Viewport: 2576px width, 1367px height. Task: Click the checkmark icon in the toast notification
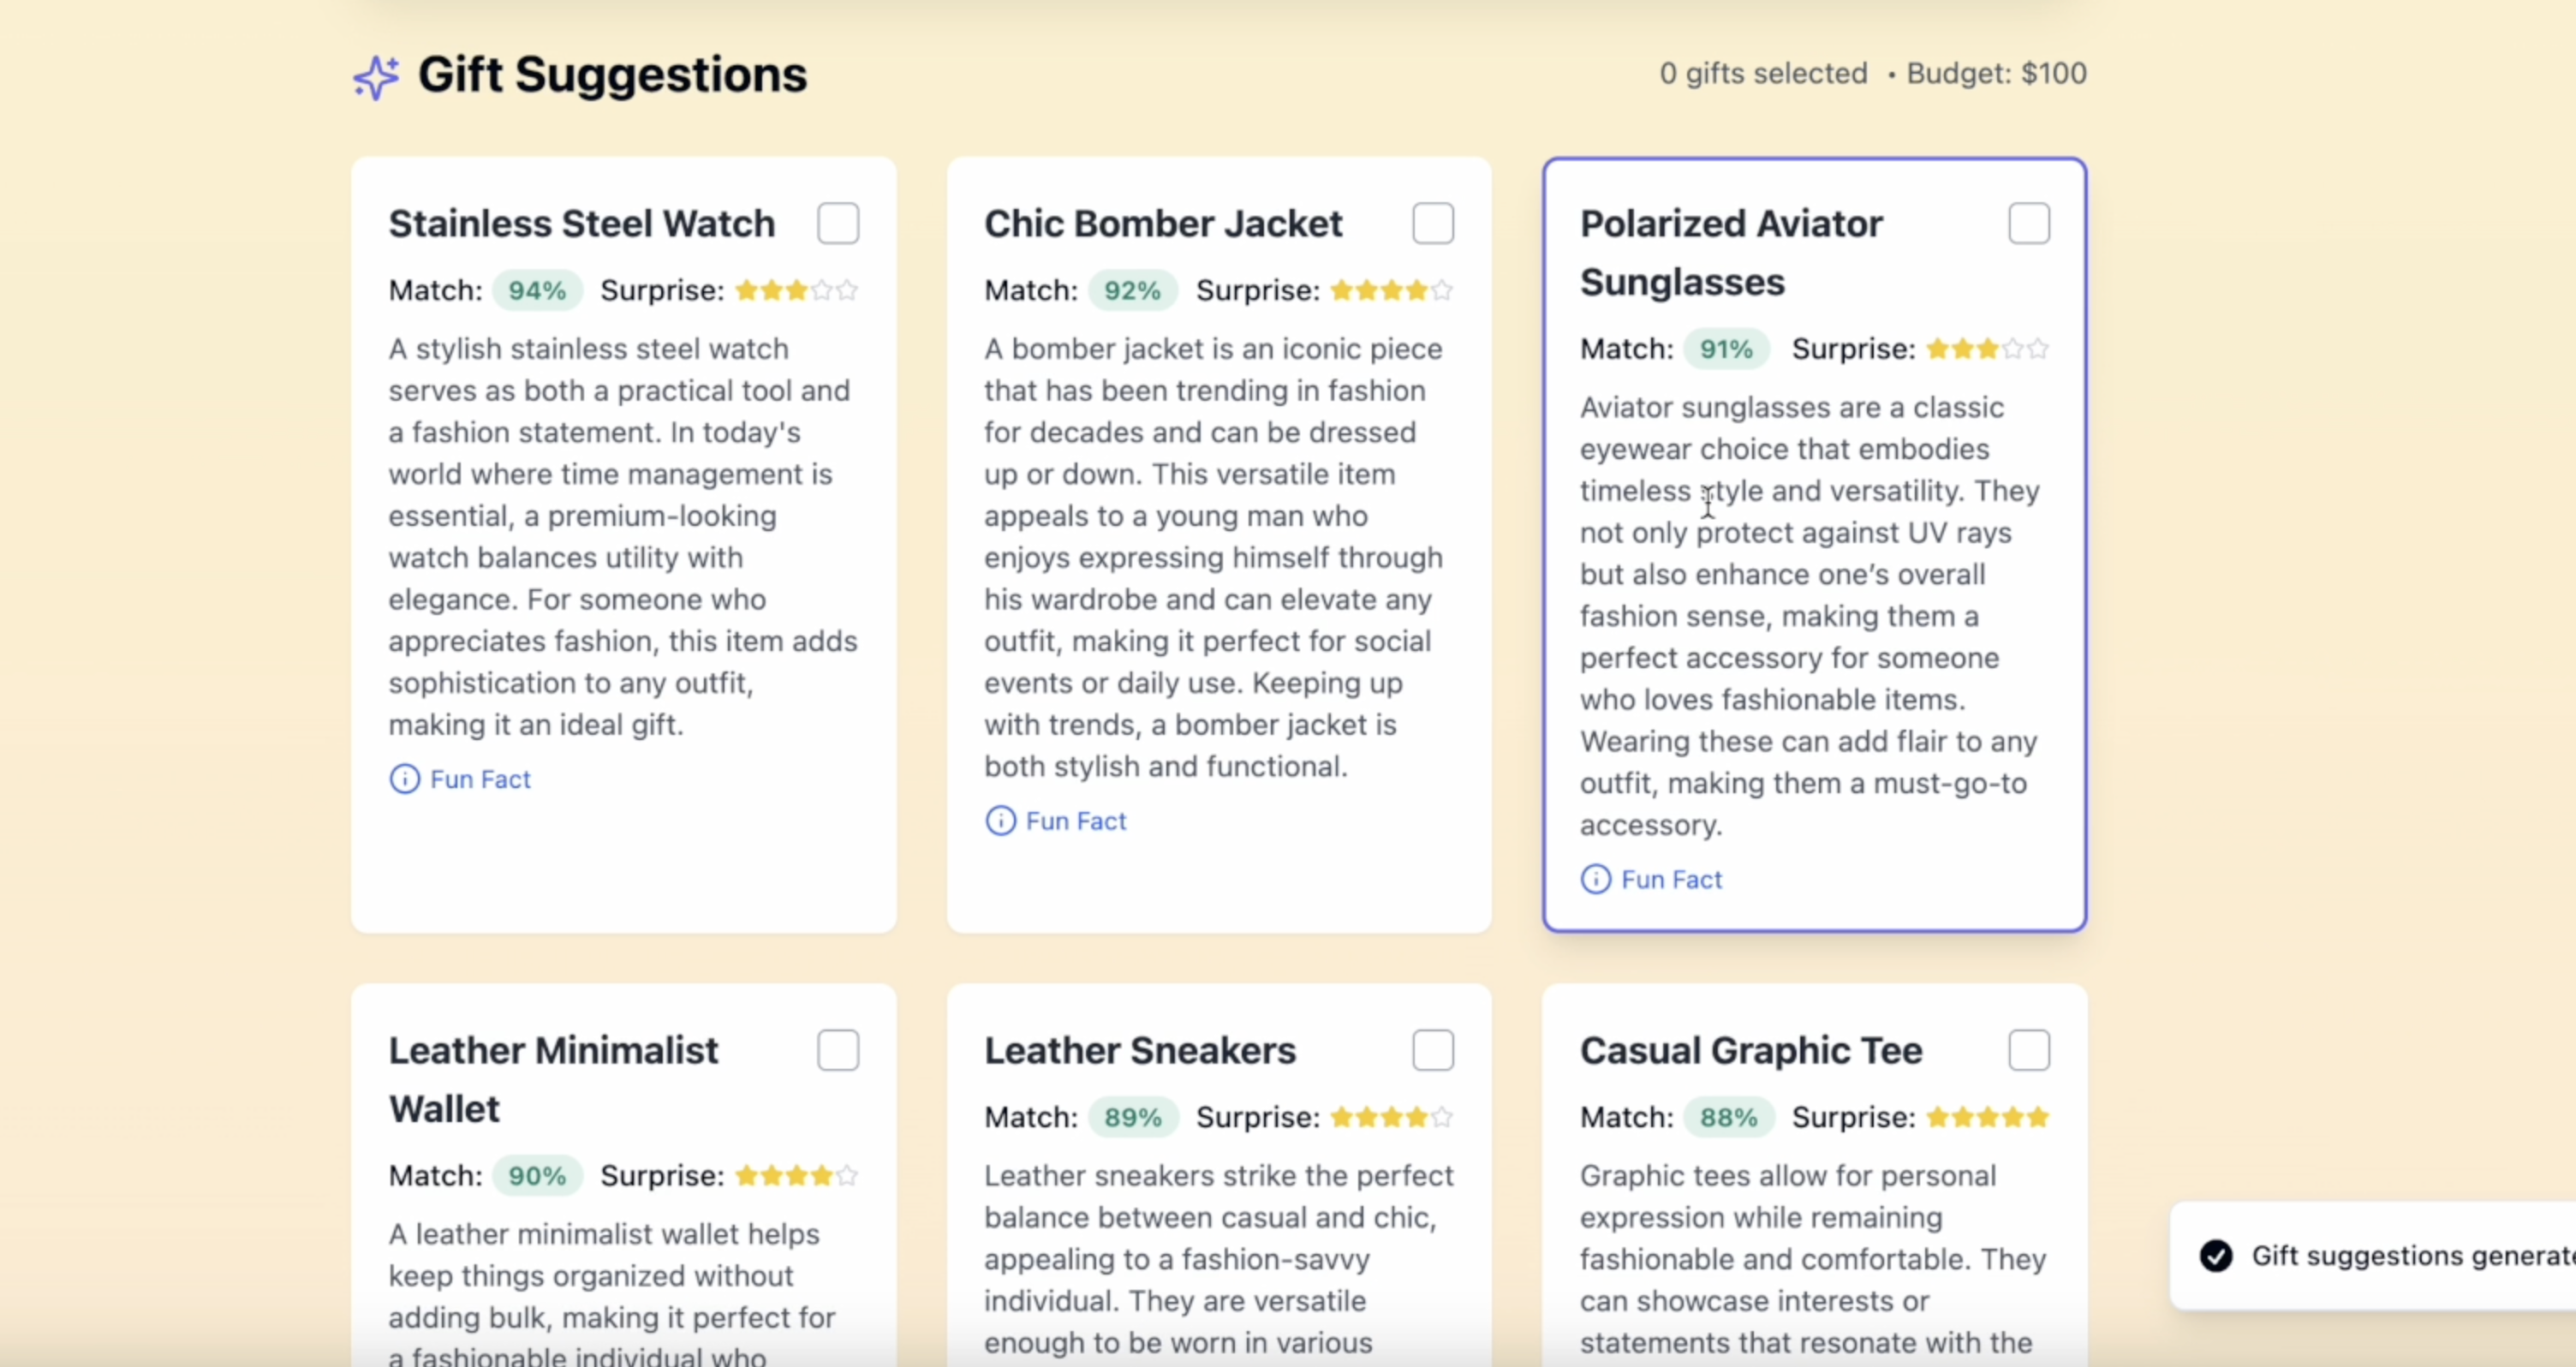point(2216,1255)
